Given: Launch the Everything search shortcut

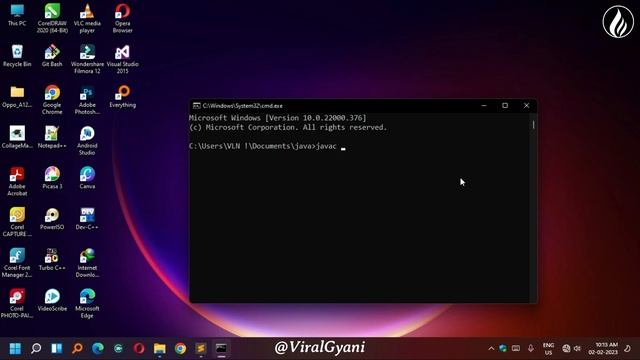Looking at the screenshot, I should (x=122, y=97).
